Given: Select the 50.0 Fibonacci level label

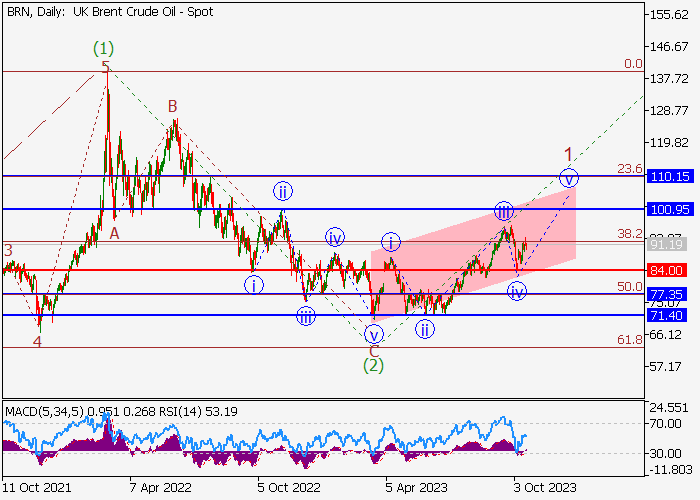Looking at the screenshot, I should pyautogui.click(x=630, y=287).
